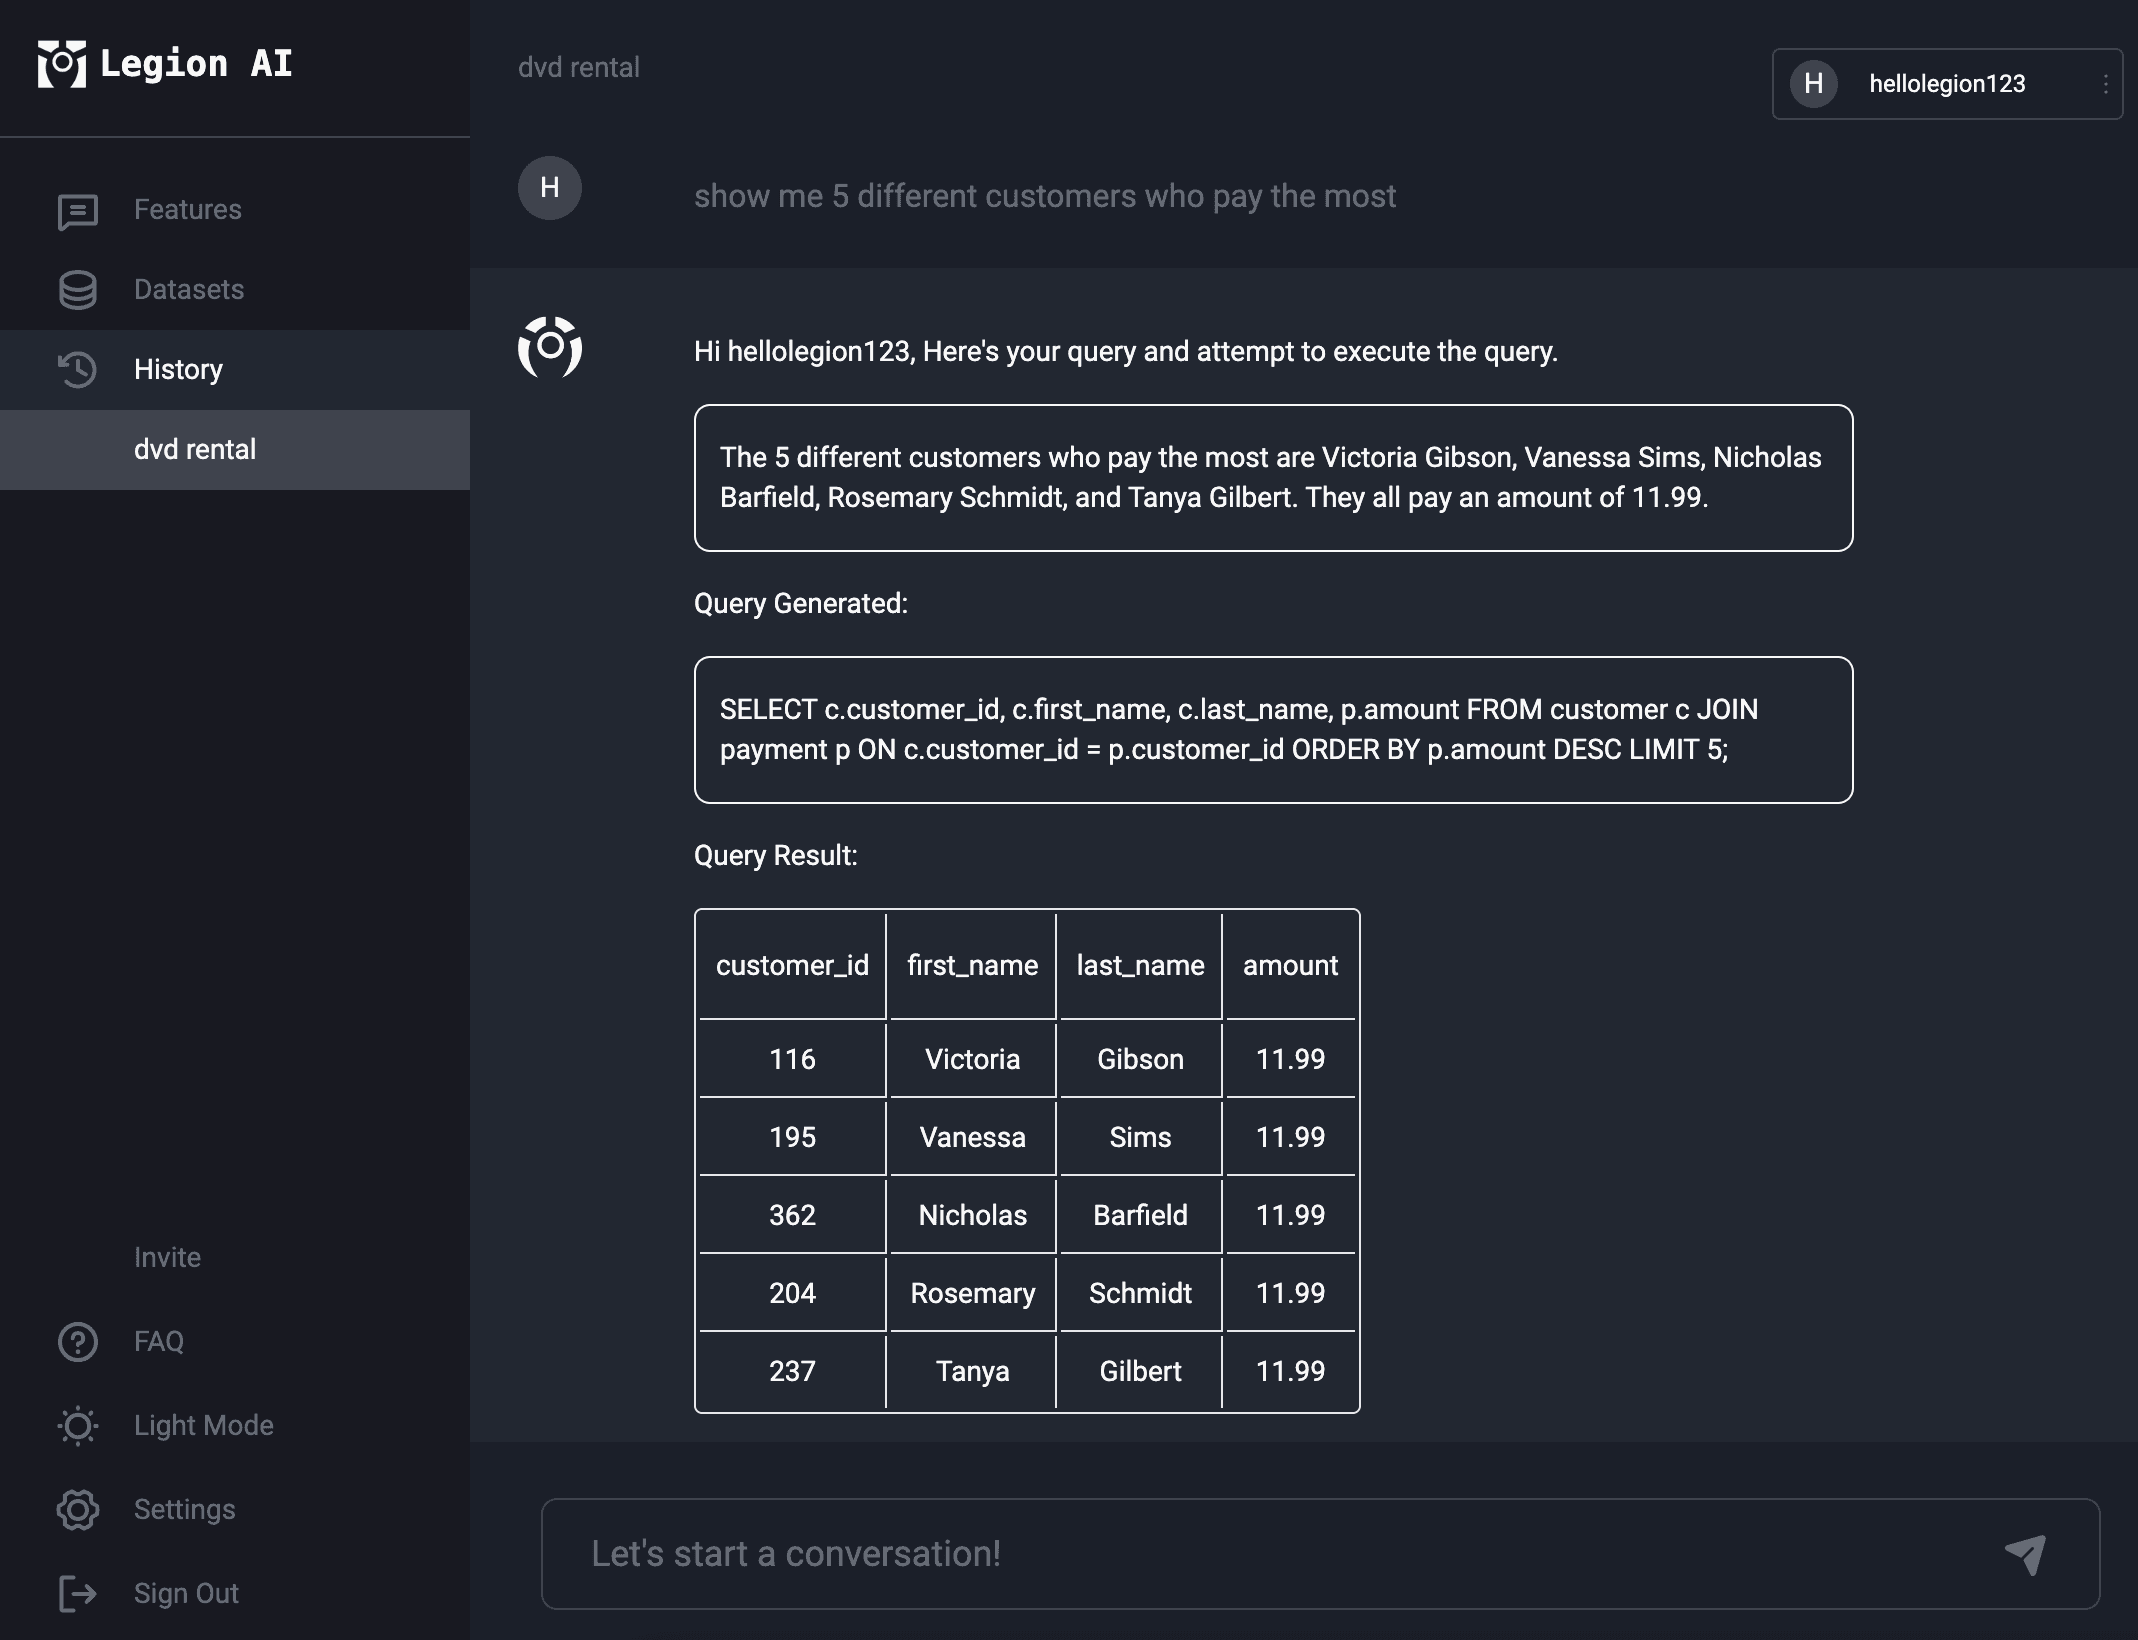Screen dimensions: 2138x1640
Task: Click the Legion AI bot avatar
Action: pyautogui.click(x=550, y=348)
